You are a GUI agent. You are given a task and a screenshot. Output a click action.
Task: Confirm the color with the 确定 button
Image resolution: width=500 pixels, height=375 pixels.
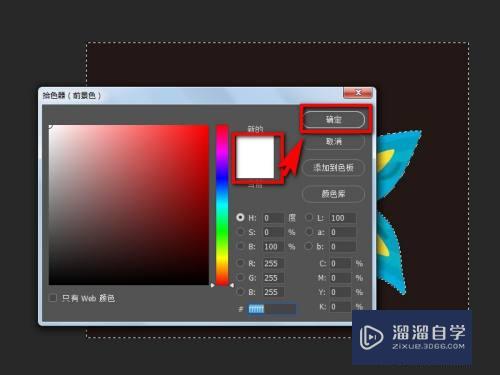pos(334,120)
